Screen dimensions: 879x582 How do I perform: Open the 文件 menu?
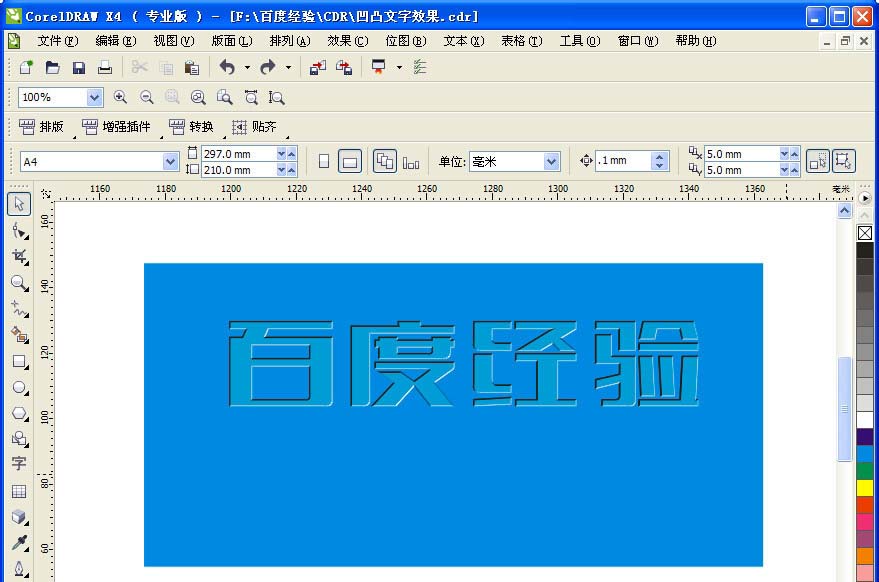(x=58, y=41)
